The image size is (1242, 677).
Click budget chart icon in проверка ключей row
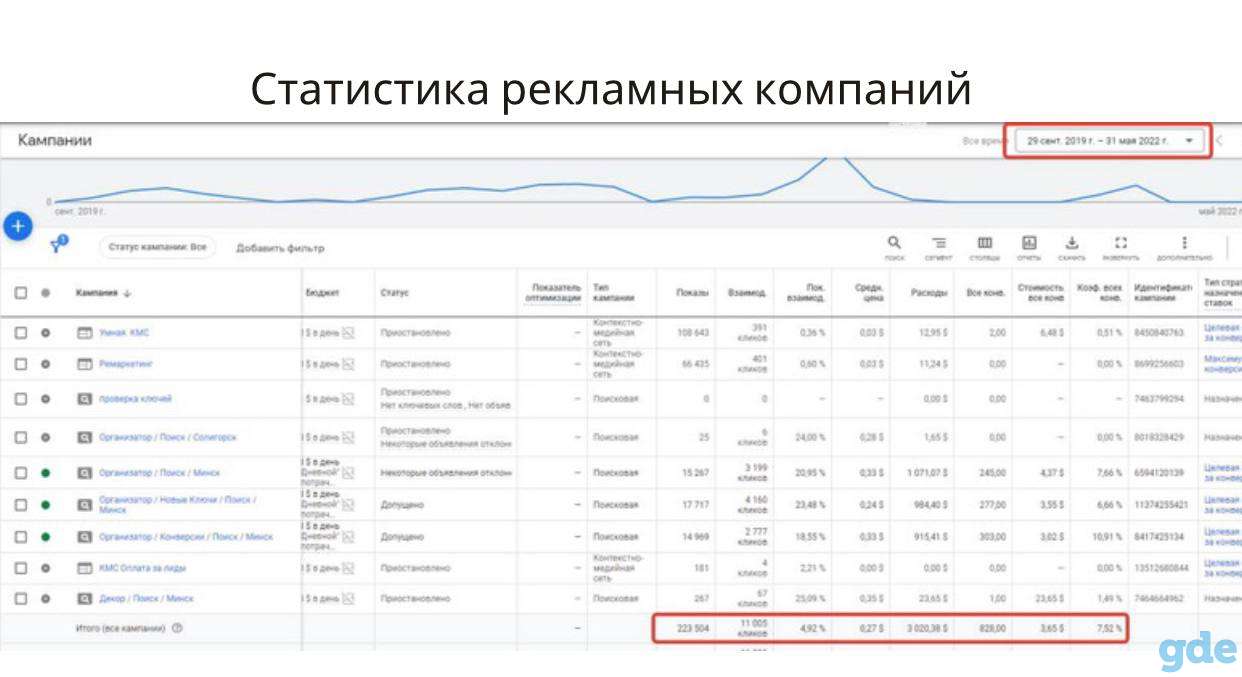pos(349,399)
